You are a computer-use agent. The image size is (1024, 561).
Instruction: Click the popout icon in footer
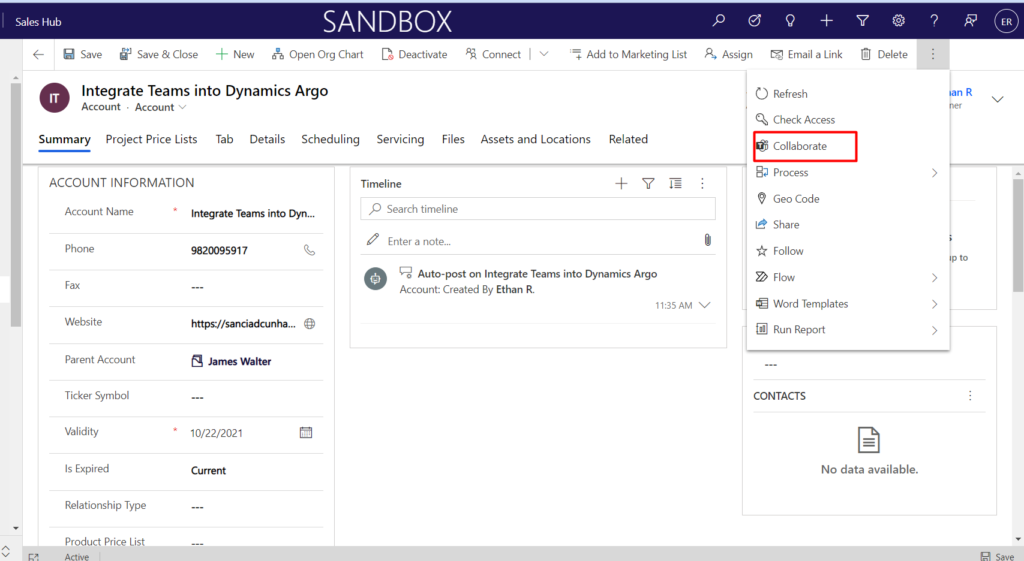[x=34, y=556]
